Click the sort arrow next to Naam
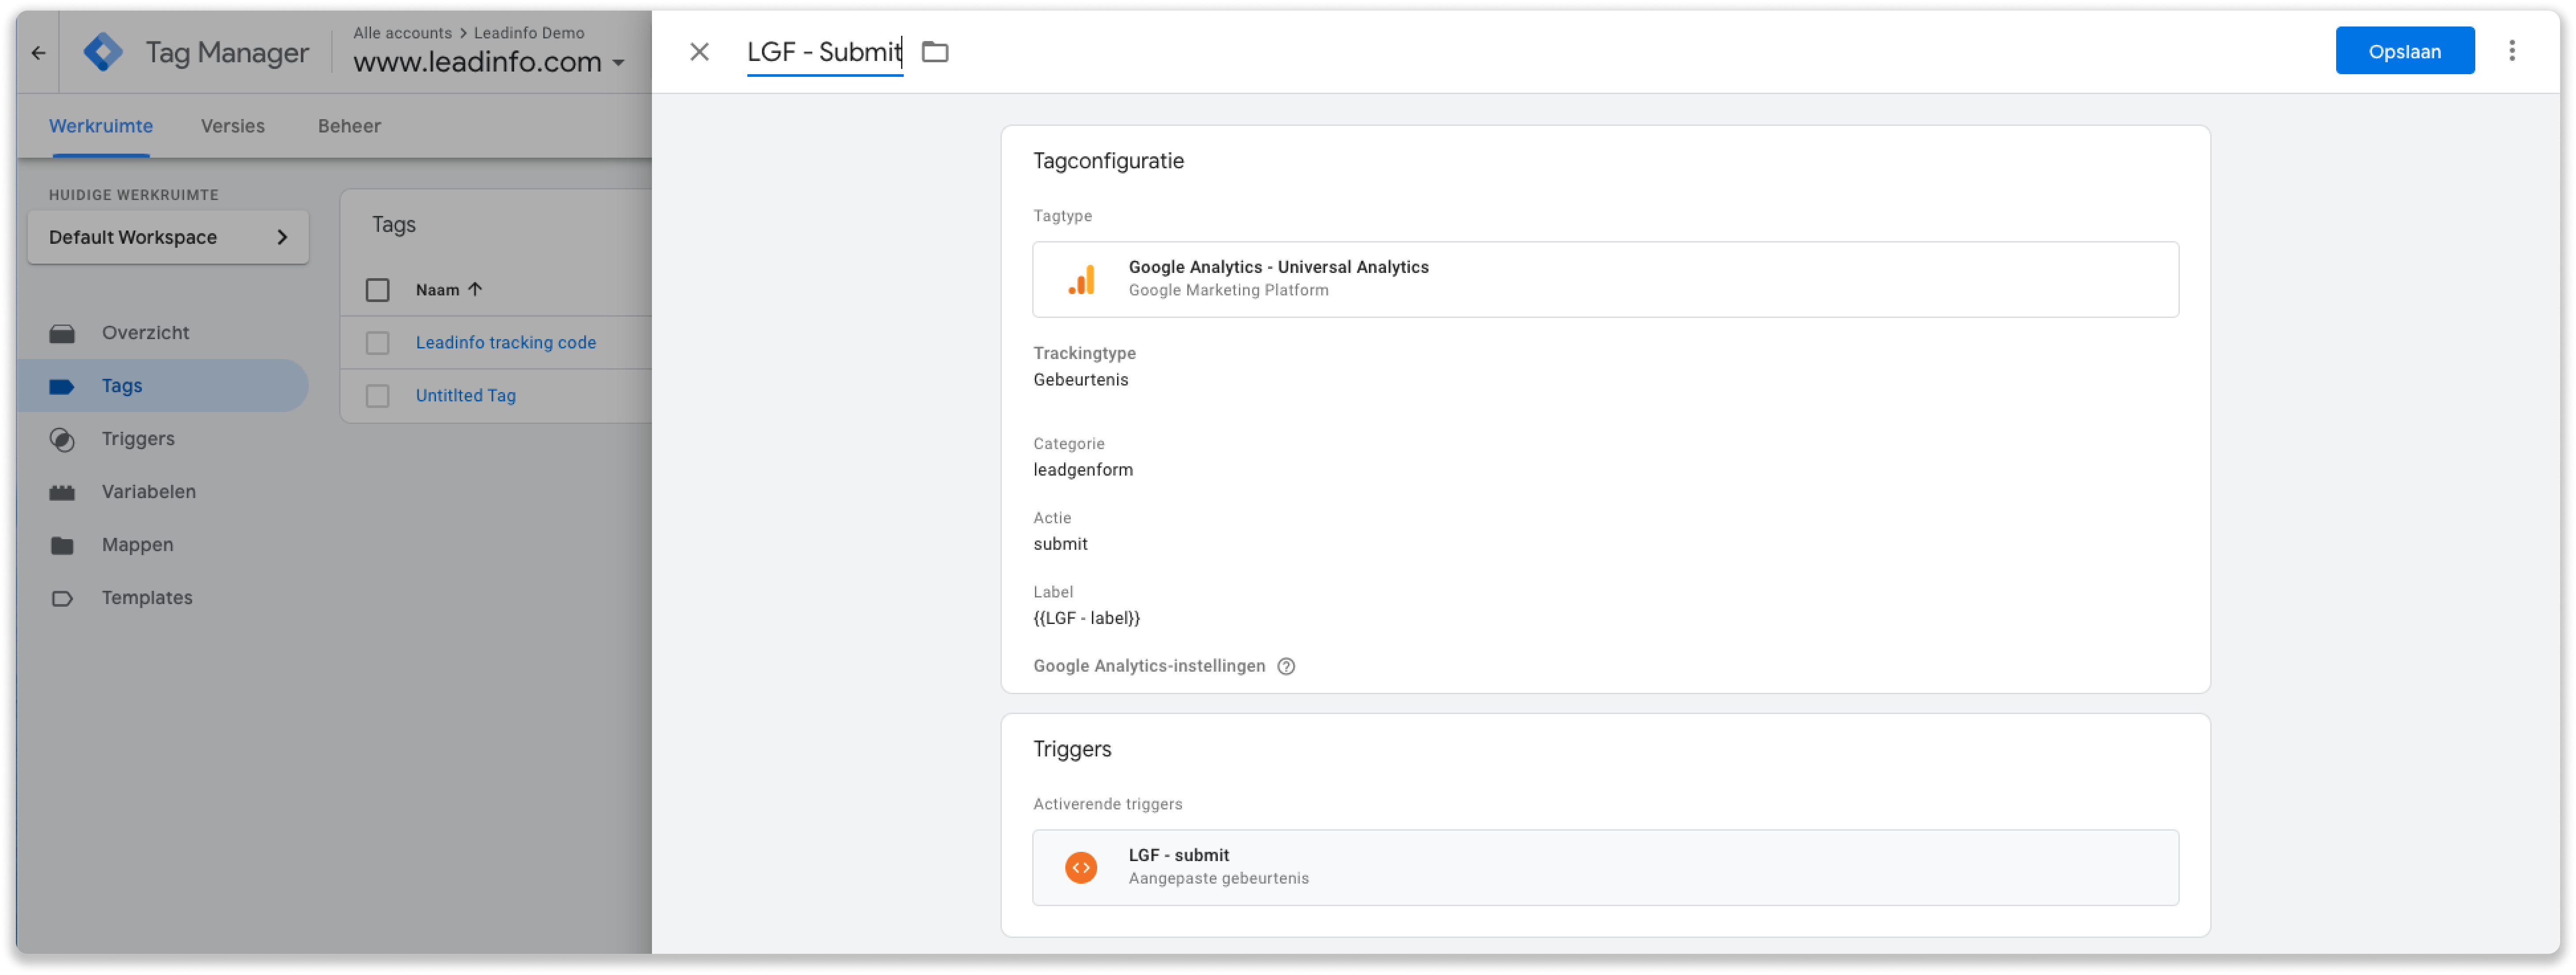 click(475, 289)
